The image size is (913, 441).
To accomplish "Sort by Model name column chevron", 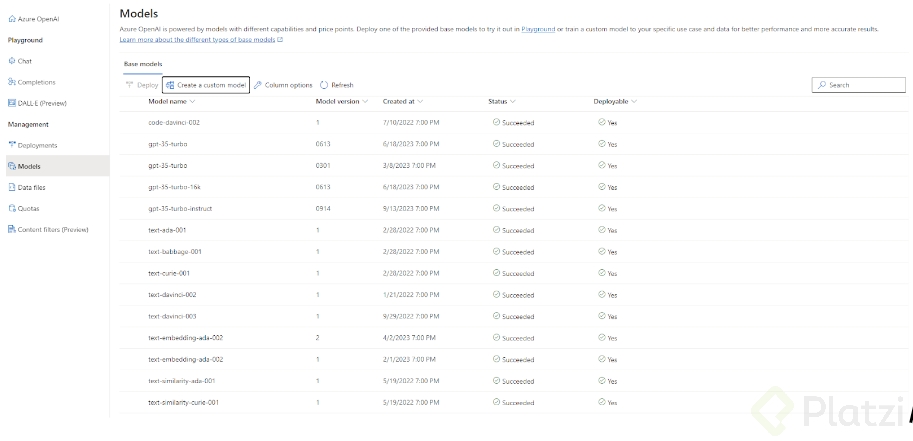I will (x=193, y=101).
